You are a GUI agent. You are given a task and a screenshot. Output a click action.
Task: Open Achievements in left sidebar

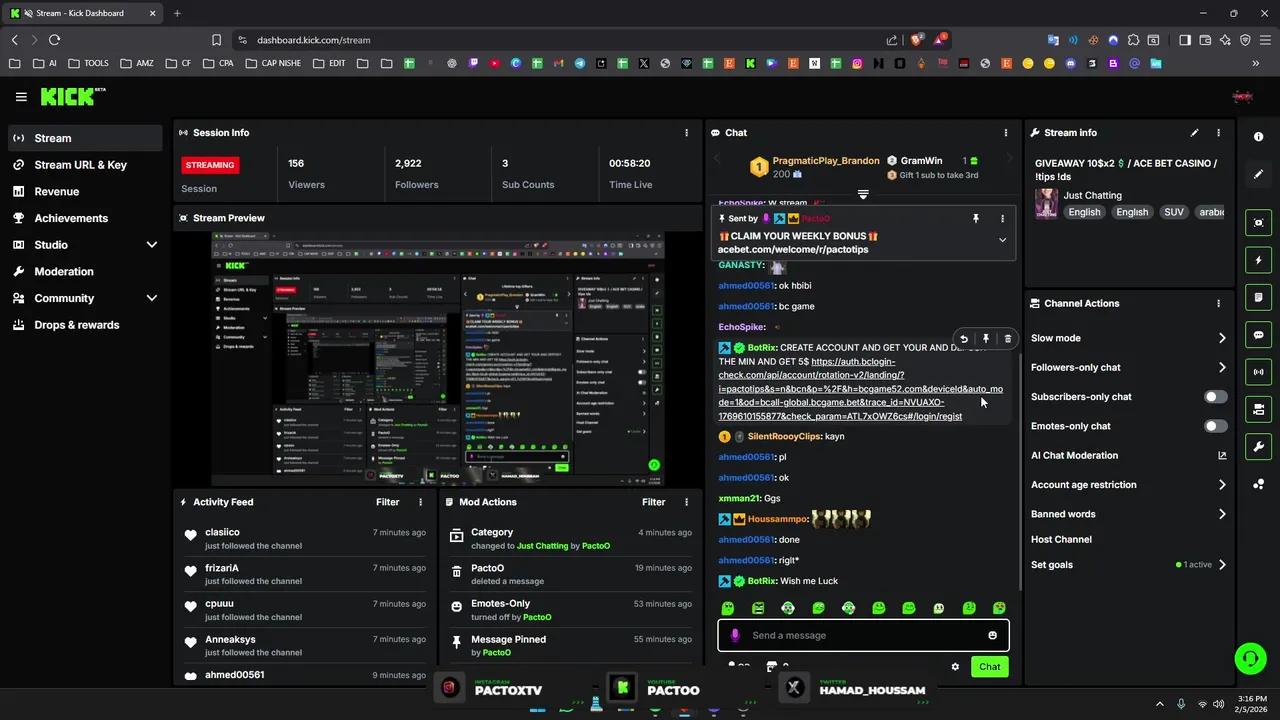[85, 218]
